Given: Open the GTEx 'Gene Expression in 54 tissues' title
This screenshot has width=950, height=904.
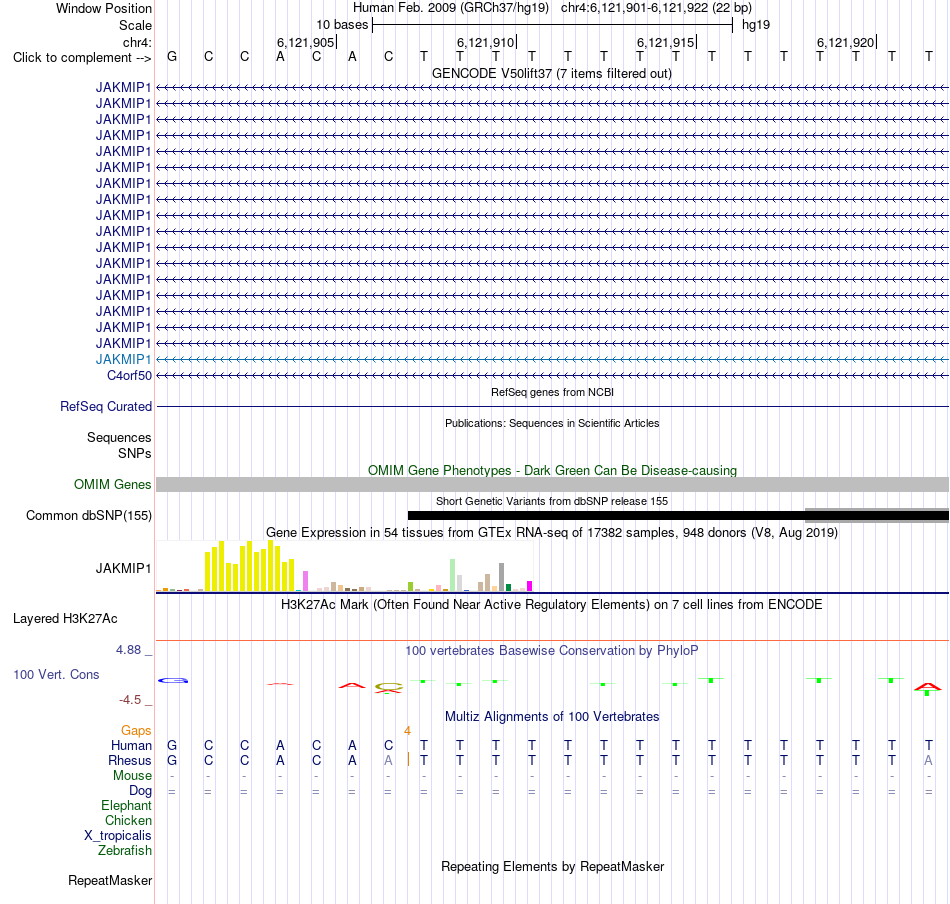Looking at the screenshot, I should click(x=552, y=533).
